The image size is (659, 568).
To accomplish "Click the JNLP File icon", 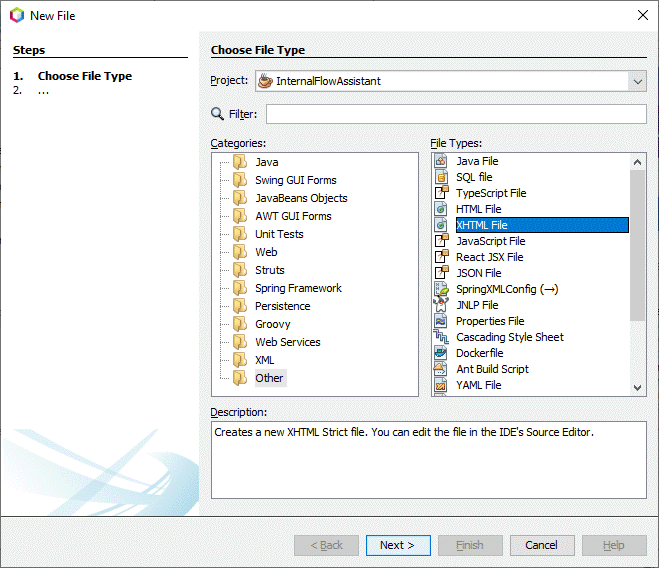I will click(x=441, y=305).
